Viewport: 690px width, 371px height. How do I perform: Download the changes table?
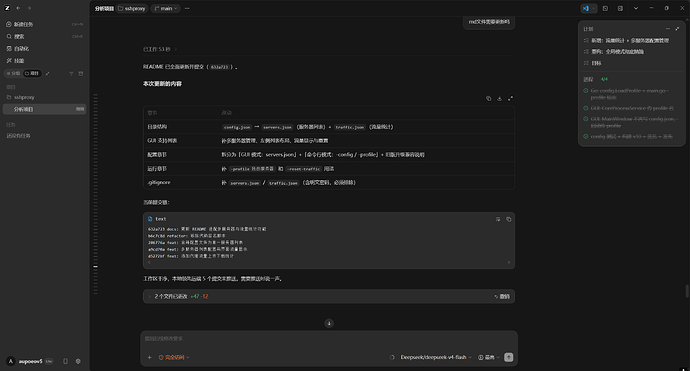tap(499, 99)
